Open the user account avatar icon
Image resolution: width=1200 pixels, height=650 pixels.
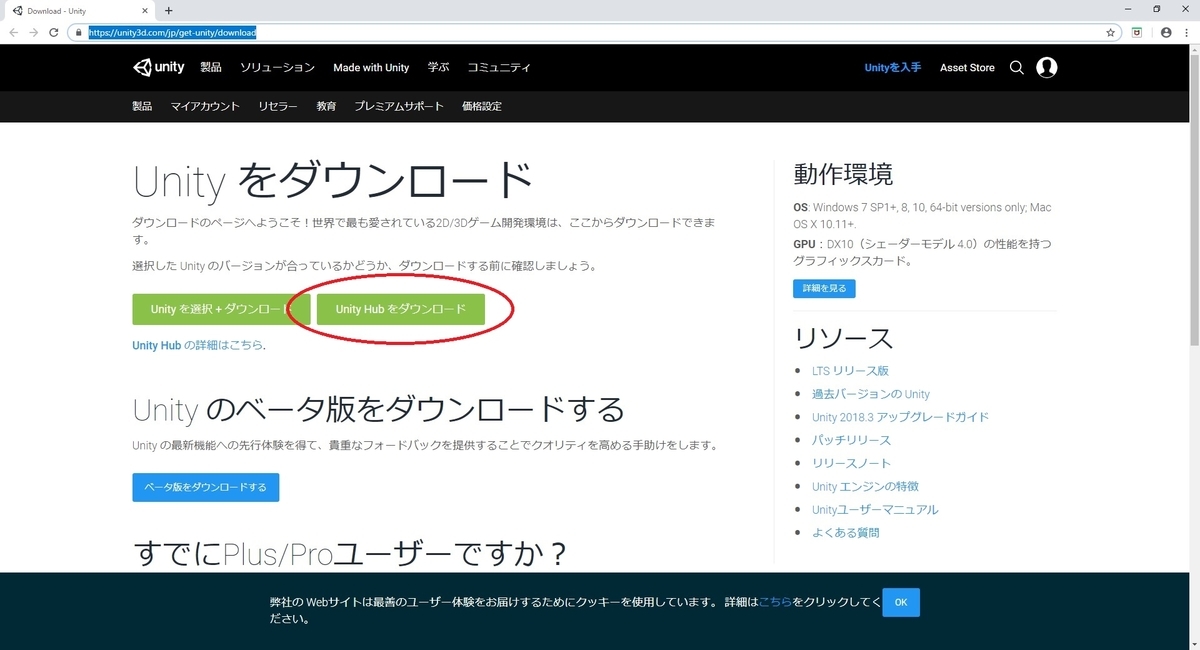[x=1047, y=67]
